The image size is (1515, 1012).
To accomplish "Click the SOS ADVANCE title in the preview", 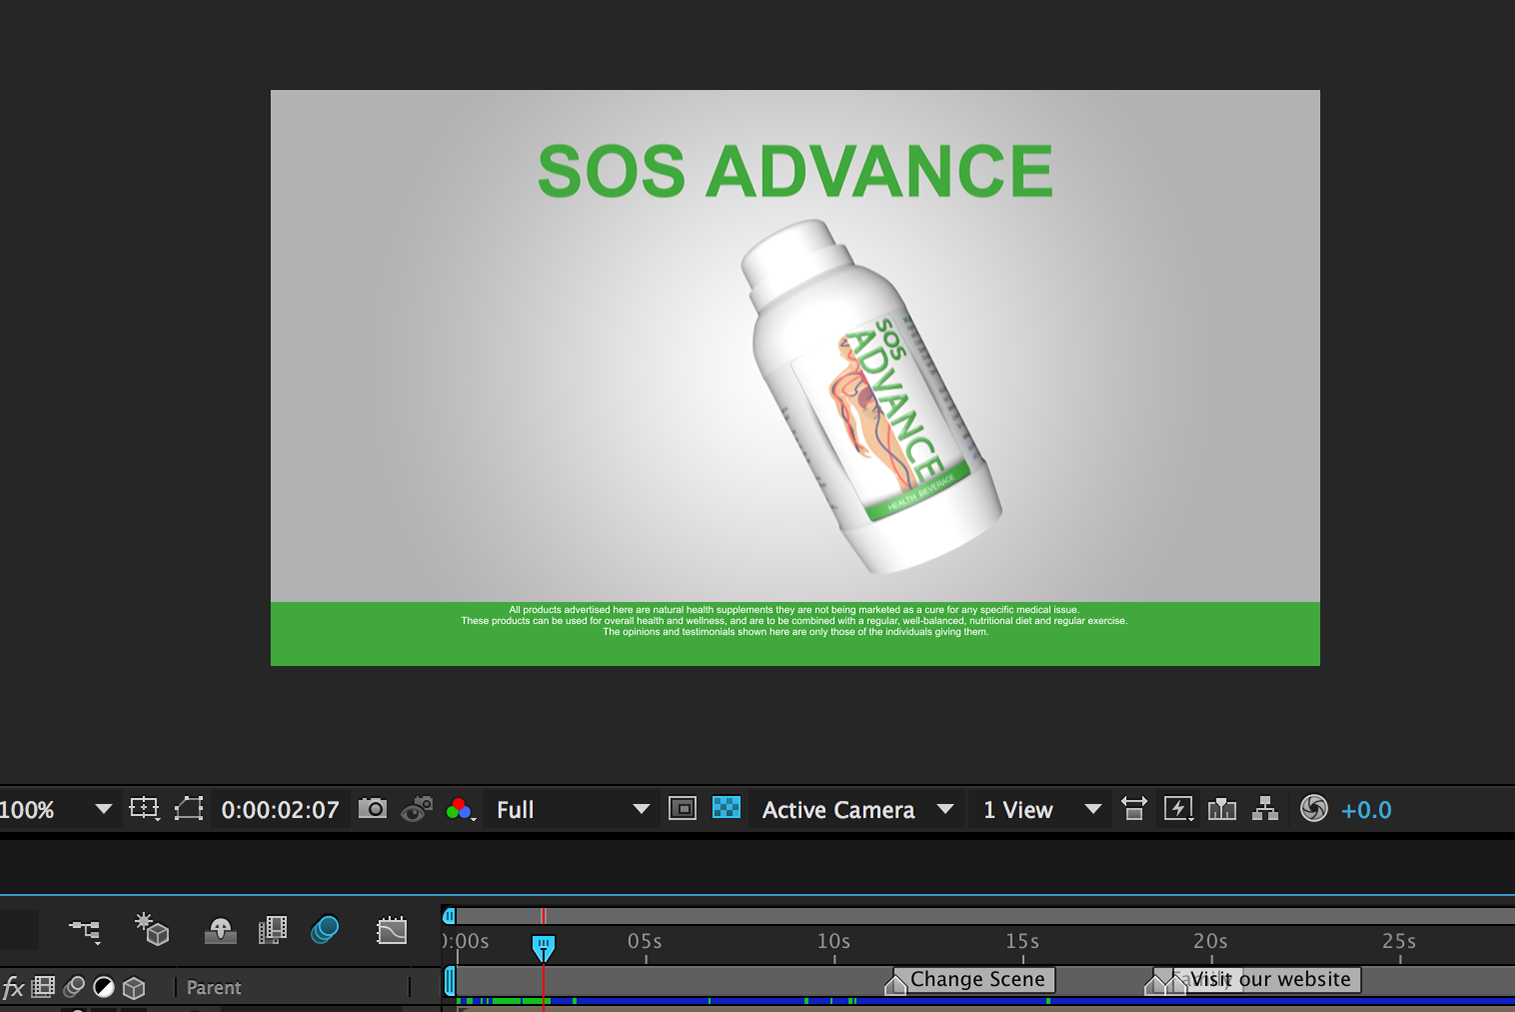I will tap(795, 171).
